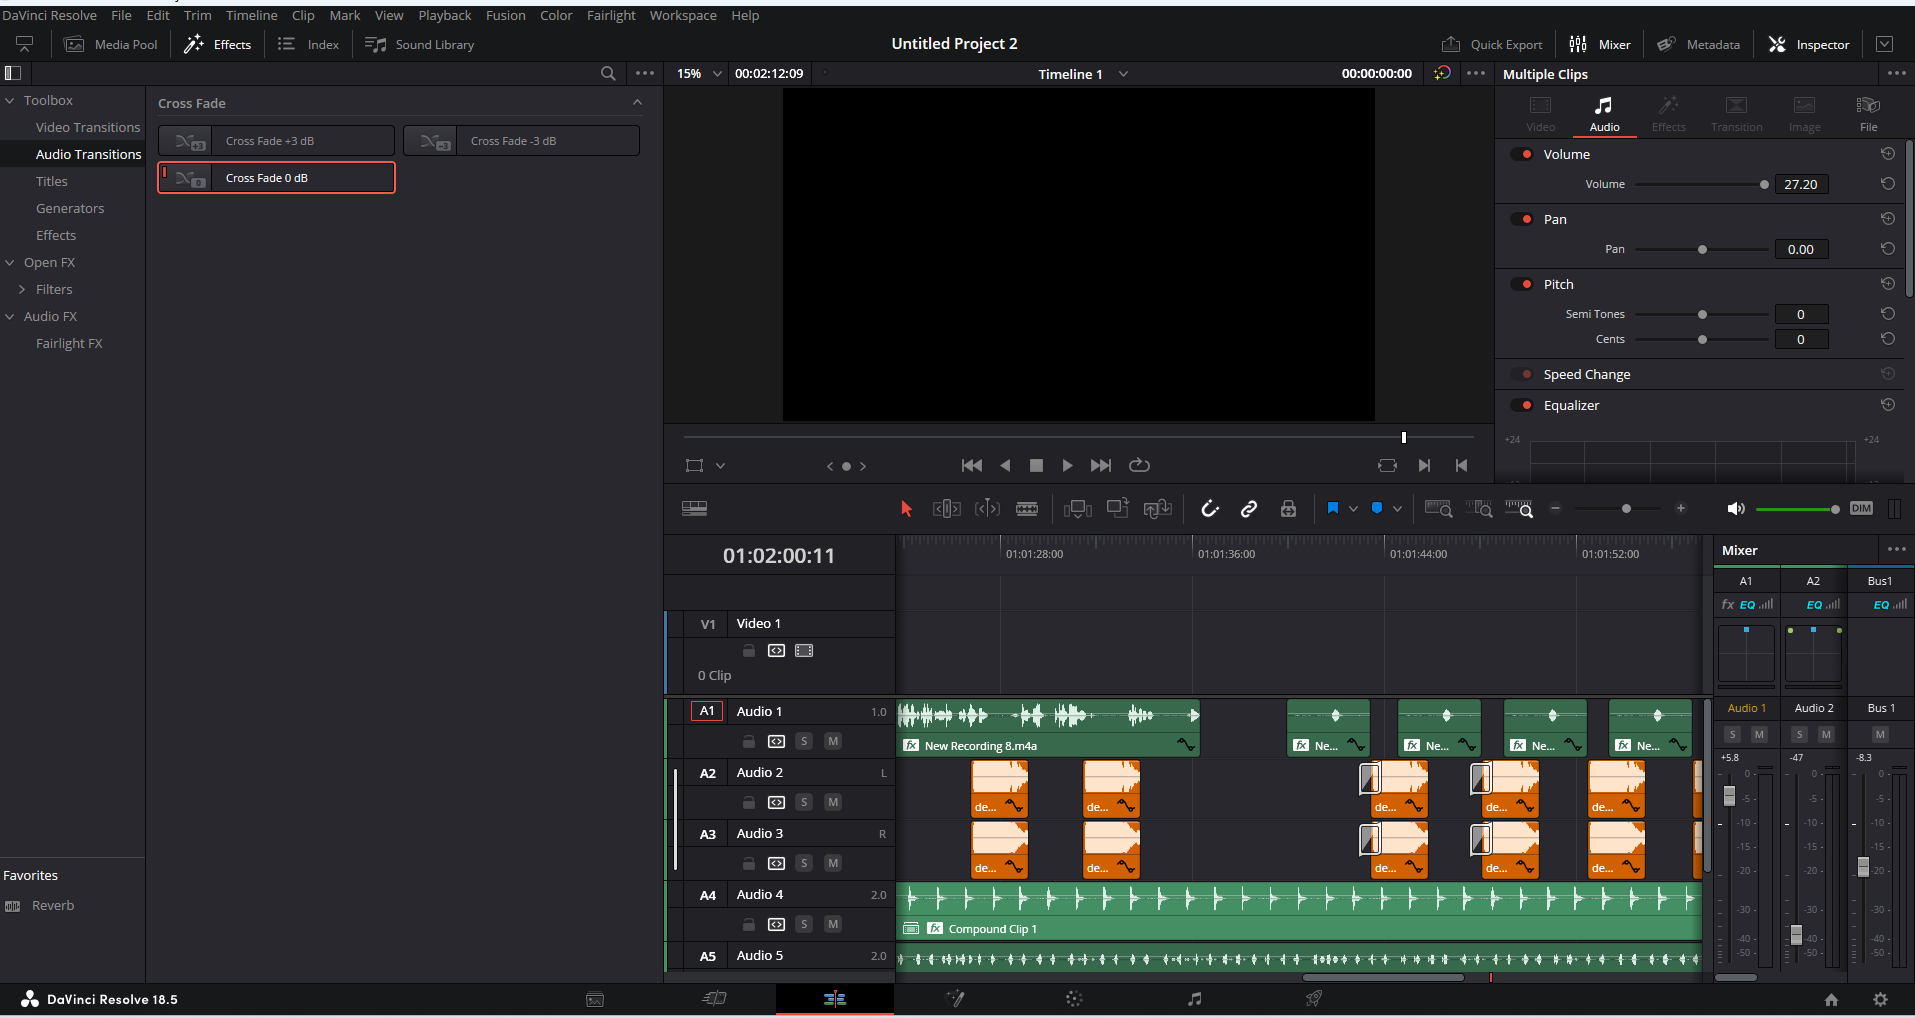Open the Fairlight page music note icon
This screenshot has height=1018, width=1915.
coord(1194,998)
